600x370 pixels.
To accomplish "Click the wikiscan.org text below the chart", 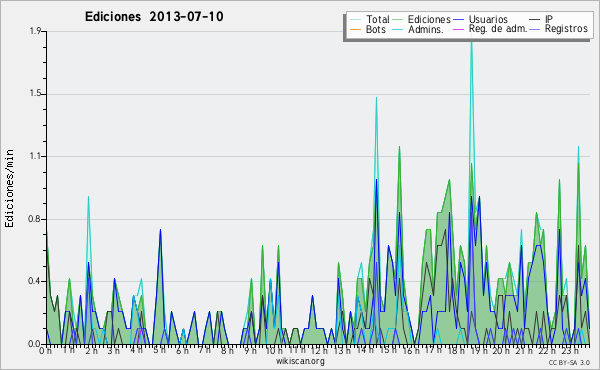I will tap(300, 361).
